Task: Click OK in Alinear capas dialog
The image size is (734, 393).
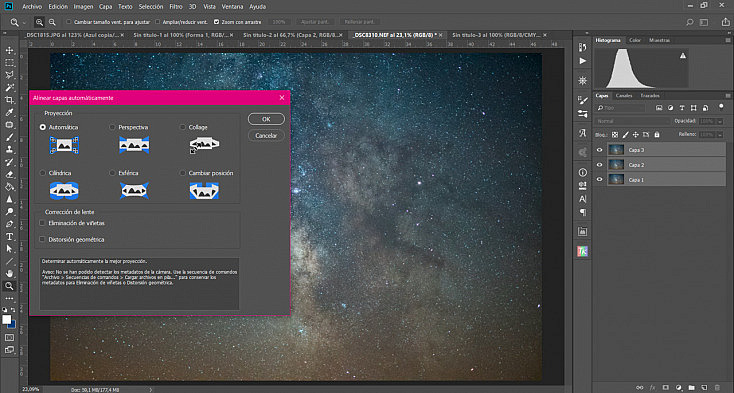Action: click(266, 119)
